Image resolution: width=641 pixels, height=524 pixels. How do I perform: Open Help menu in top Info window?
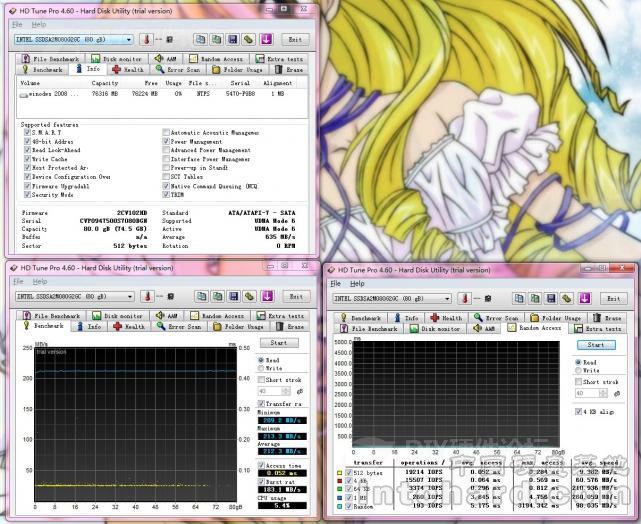pos(39,25)
